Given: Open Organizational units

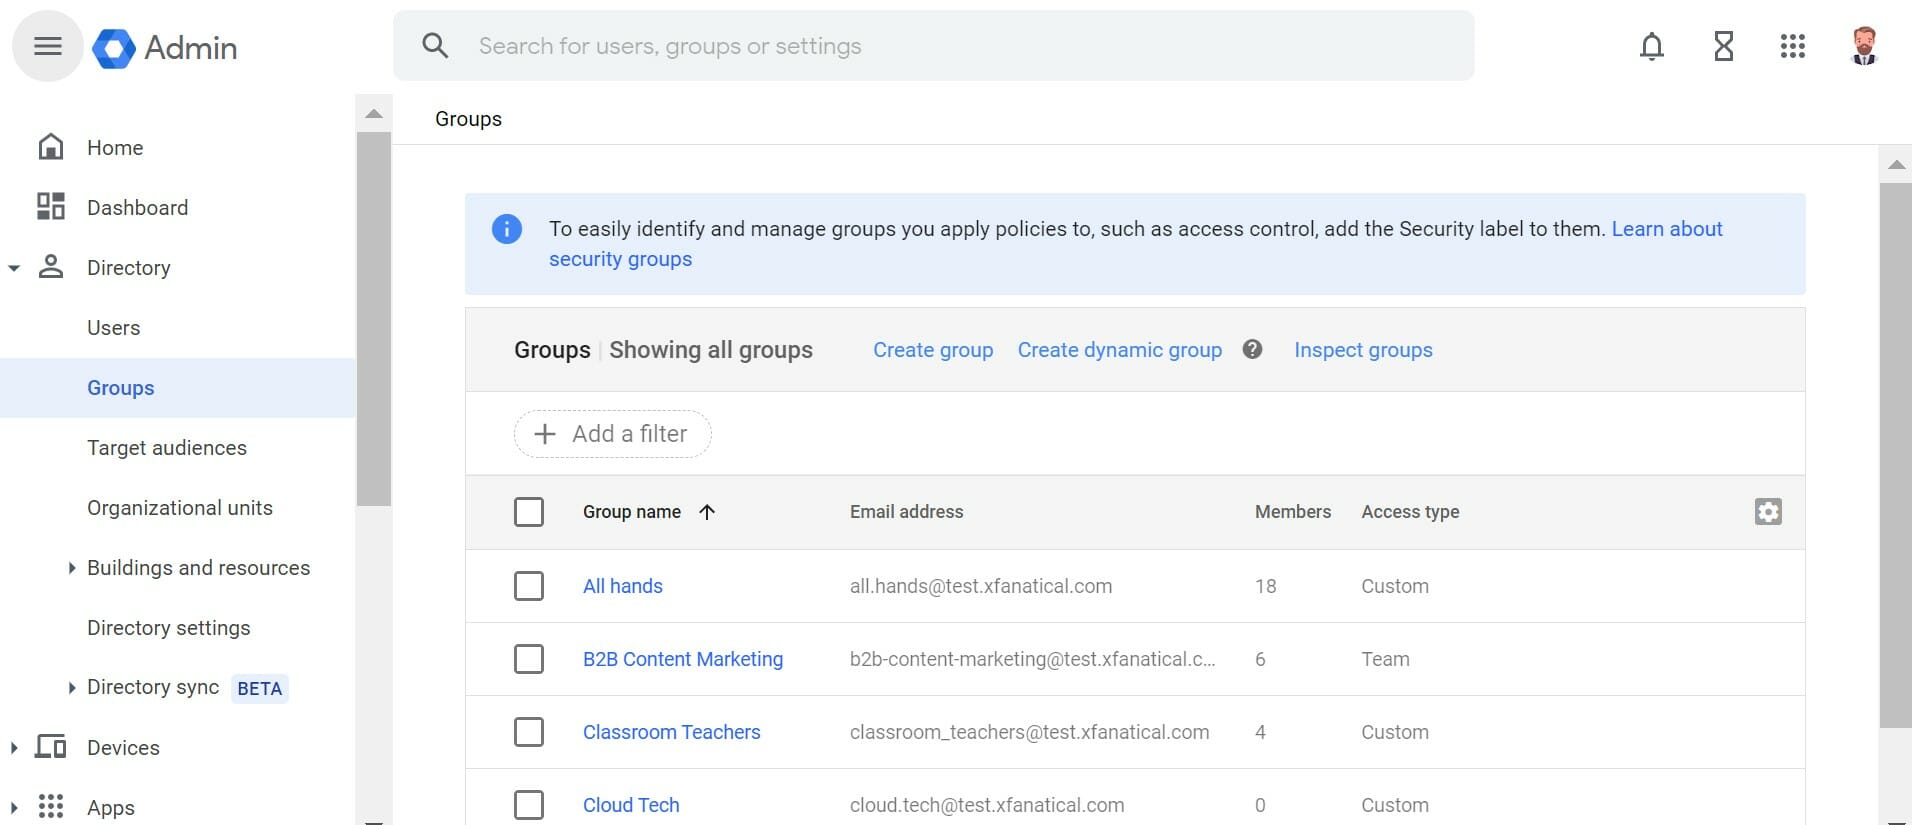Looking at the screenshot, I should point(180,508).
